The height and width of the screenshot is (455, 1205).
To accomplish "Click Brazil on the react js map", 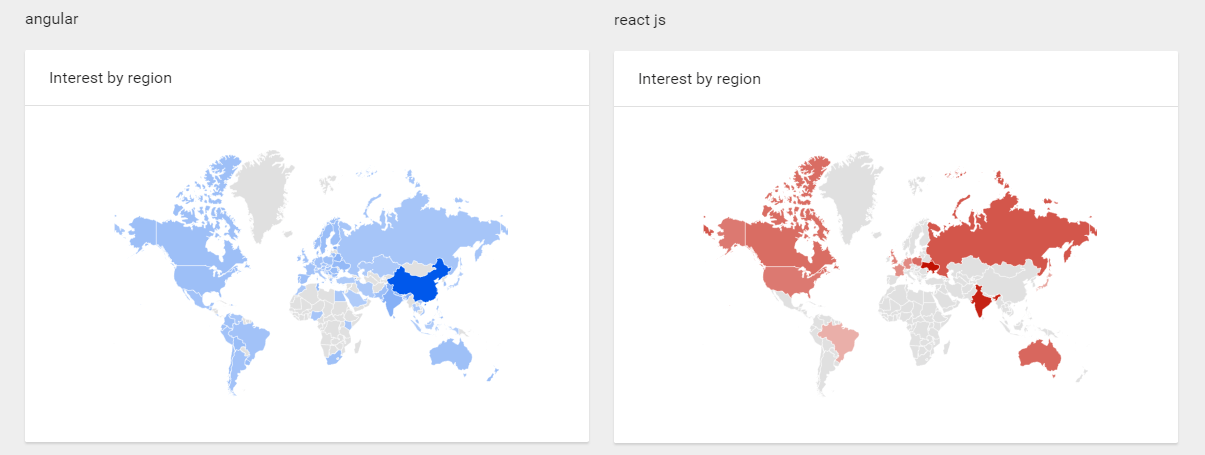I will (842, 338).
